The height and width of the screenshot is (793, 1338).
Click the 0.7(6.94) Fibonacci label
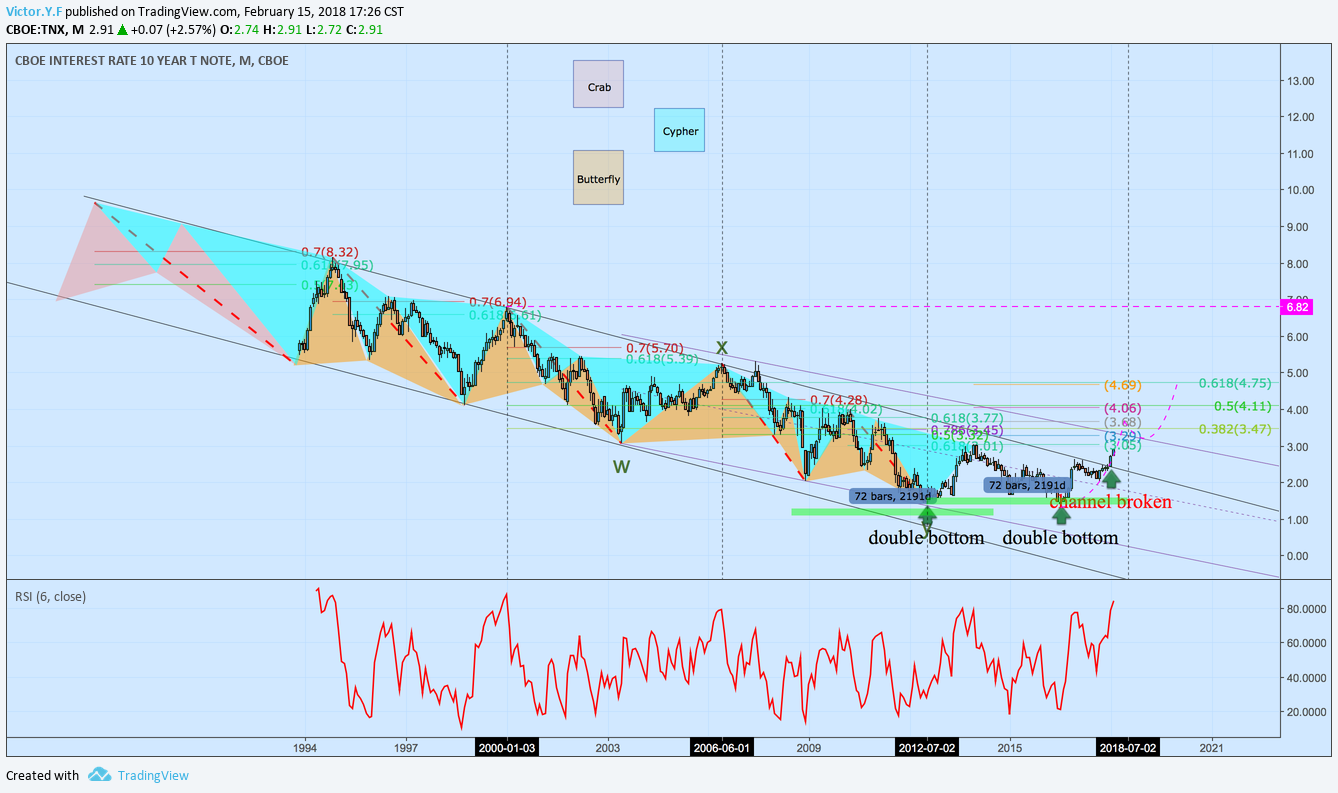pos(497,302)
